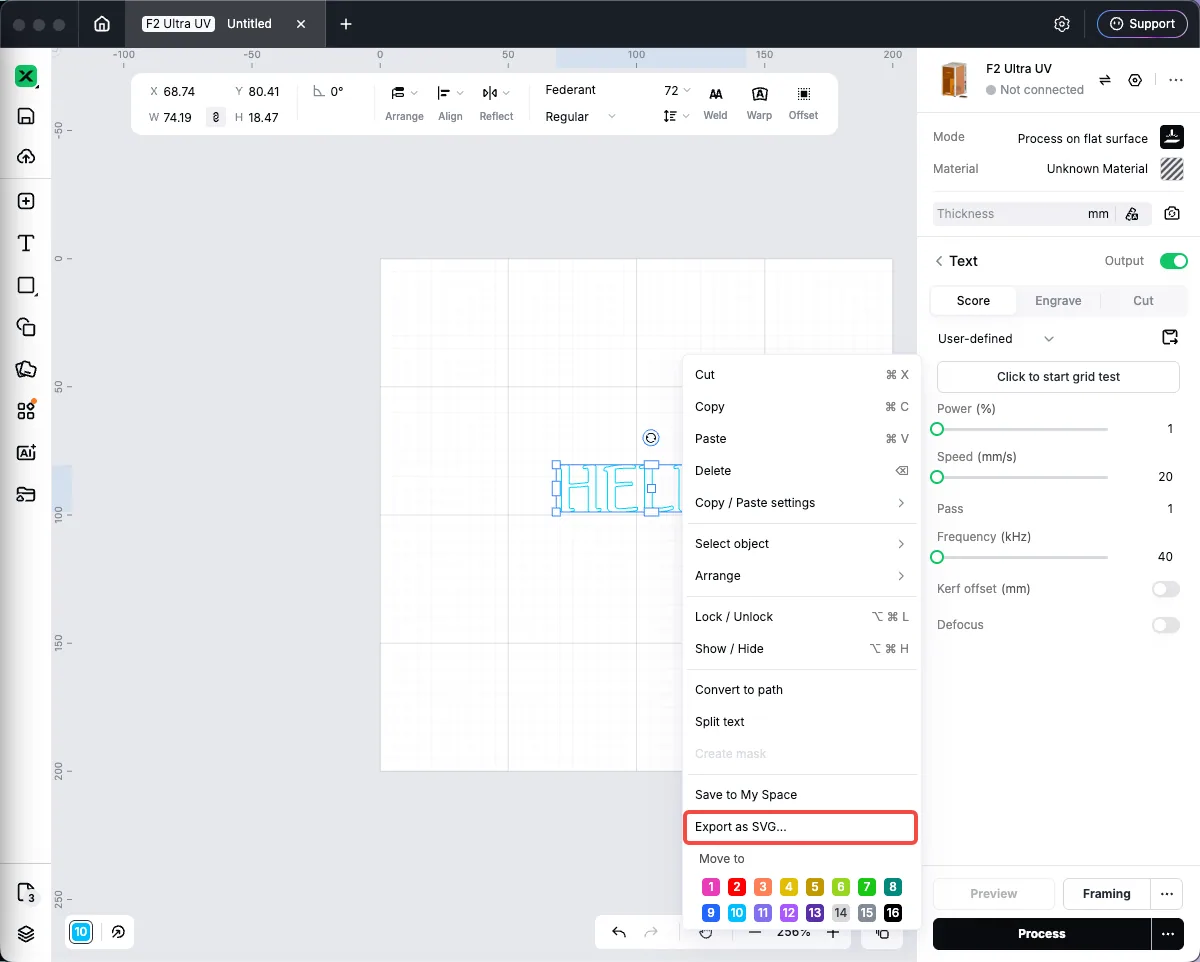Viewport: 1200px width, 962px height.
Task: Click the undo arrow in bottom toolbar
Action: point(619,933)
